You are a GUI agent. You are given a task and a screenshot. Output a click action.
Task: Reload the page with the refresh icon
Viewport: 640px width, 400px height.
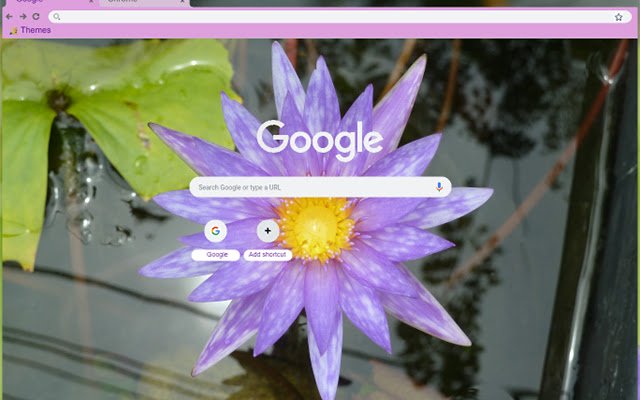pos(36,17)
